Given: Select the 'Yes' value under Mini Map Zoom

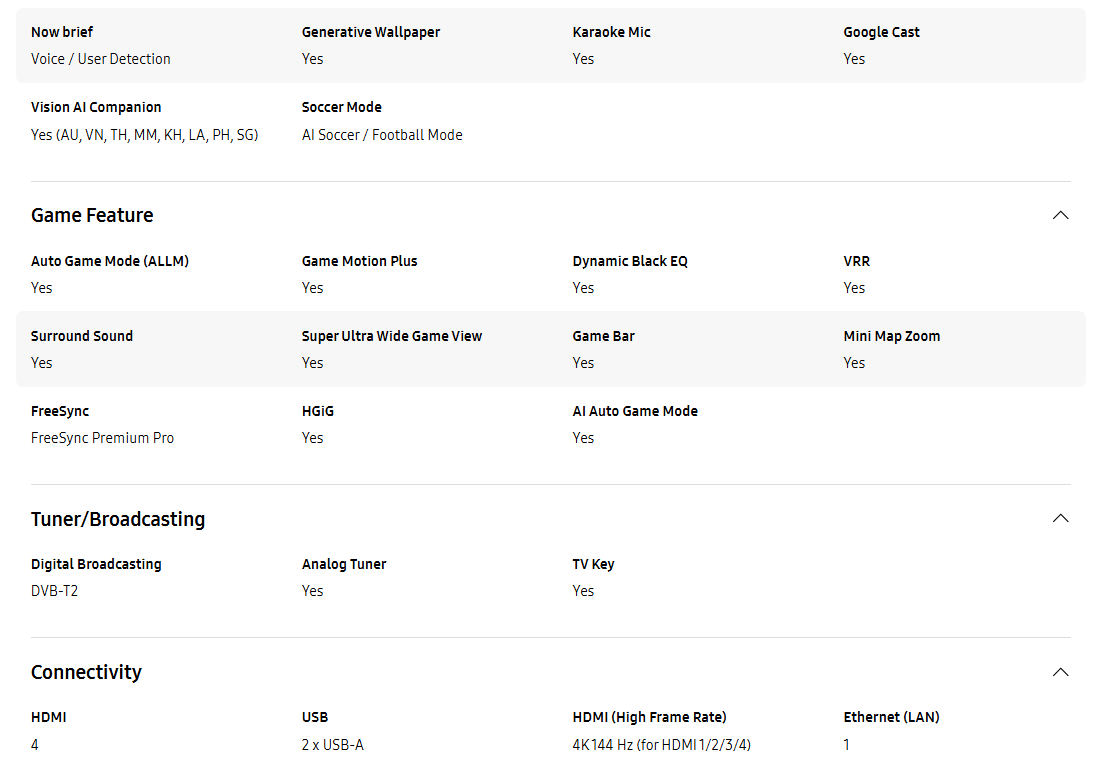Looking at the screenshot, I should click(x=854, y=363).
